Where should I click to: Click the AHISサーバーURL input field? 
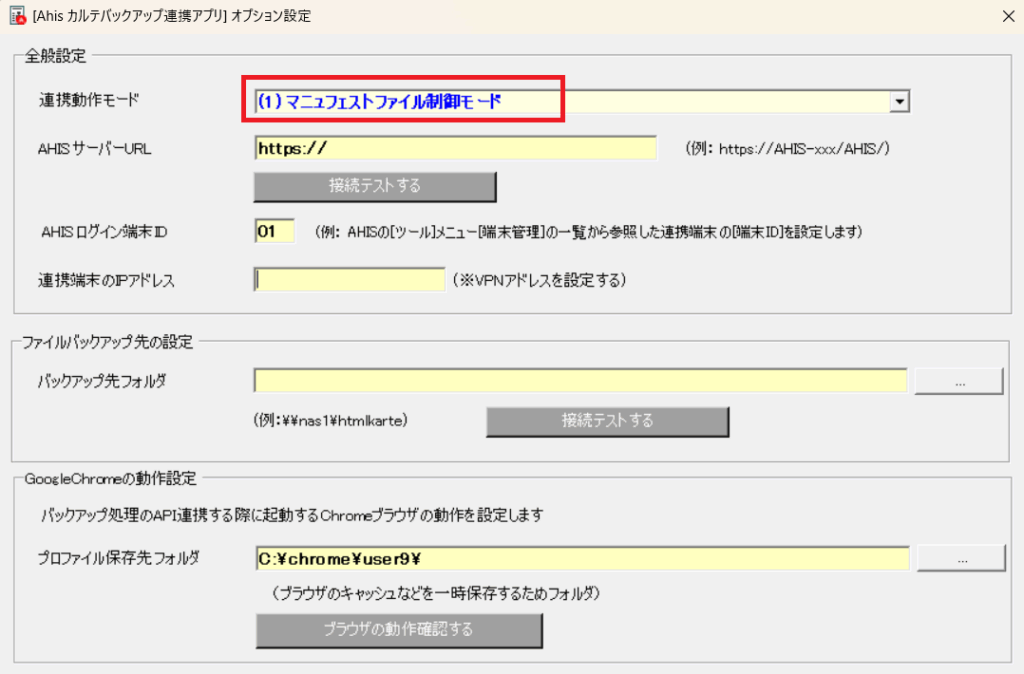point(455,148)
